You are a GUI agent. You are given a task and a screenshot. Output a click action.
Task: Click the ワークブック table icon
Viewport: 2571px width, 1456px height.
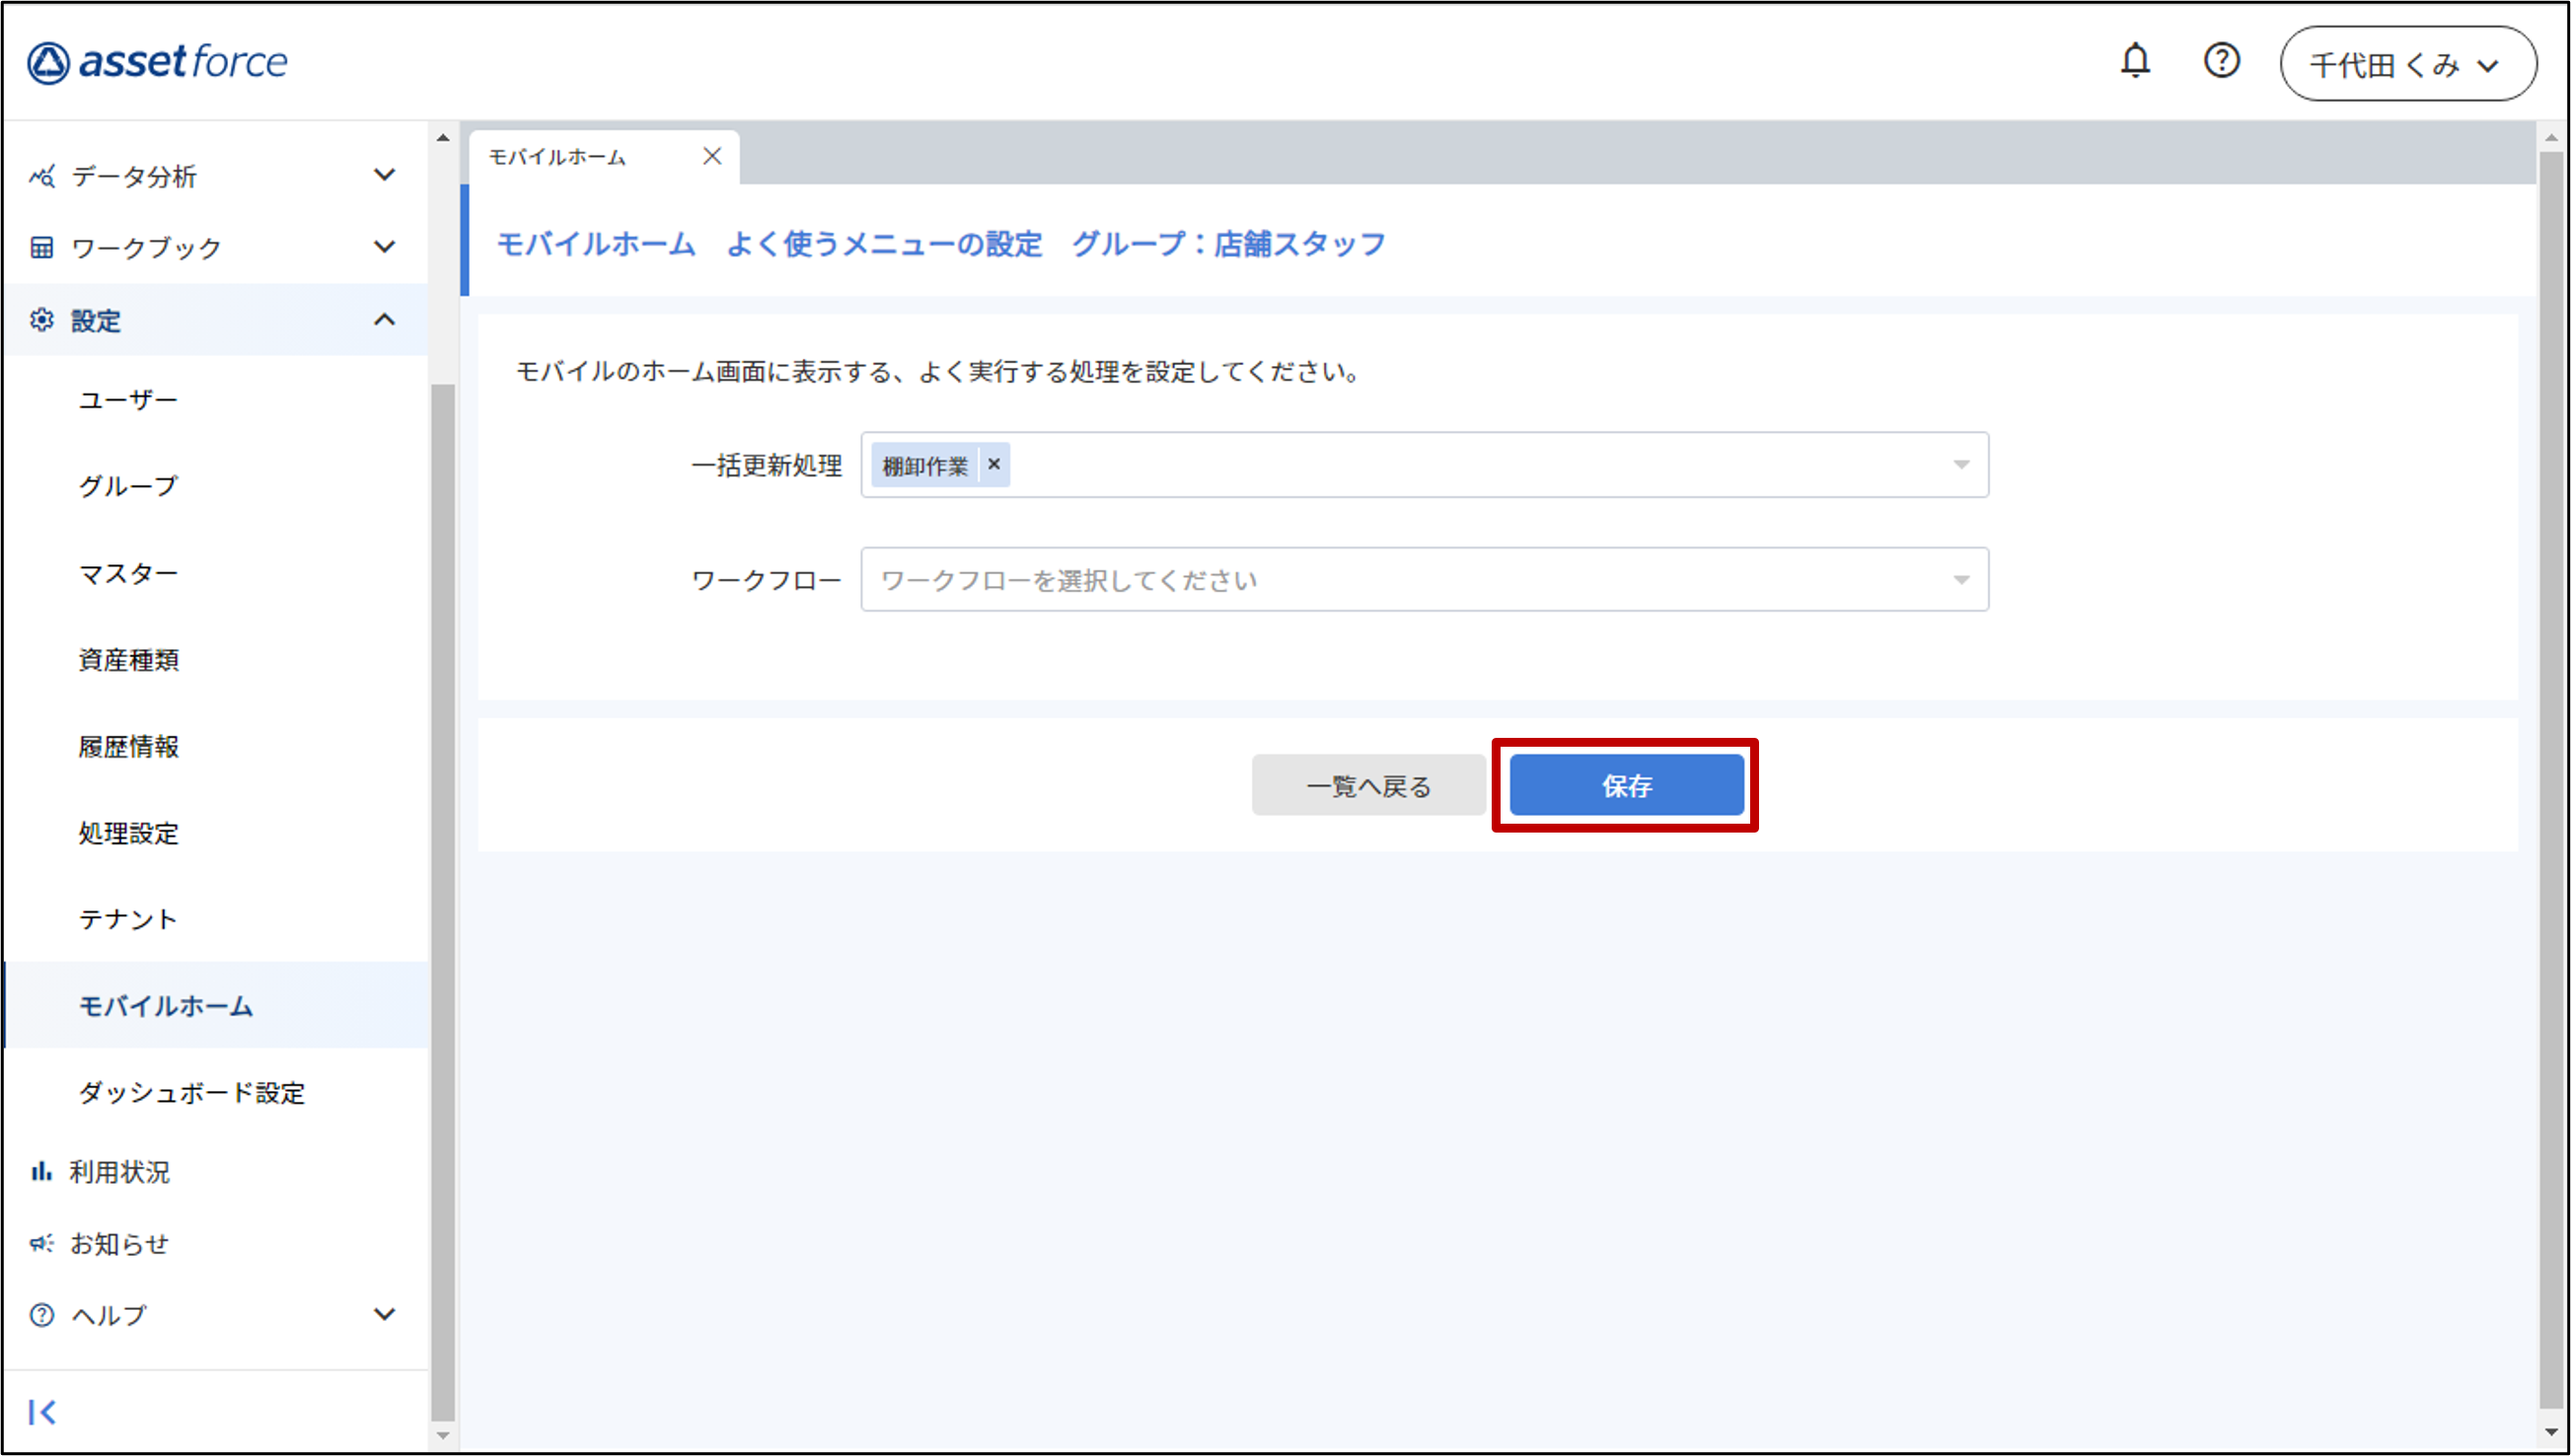pos(42,247)
